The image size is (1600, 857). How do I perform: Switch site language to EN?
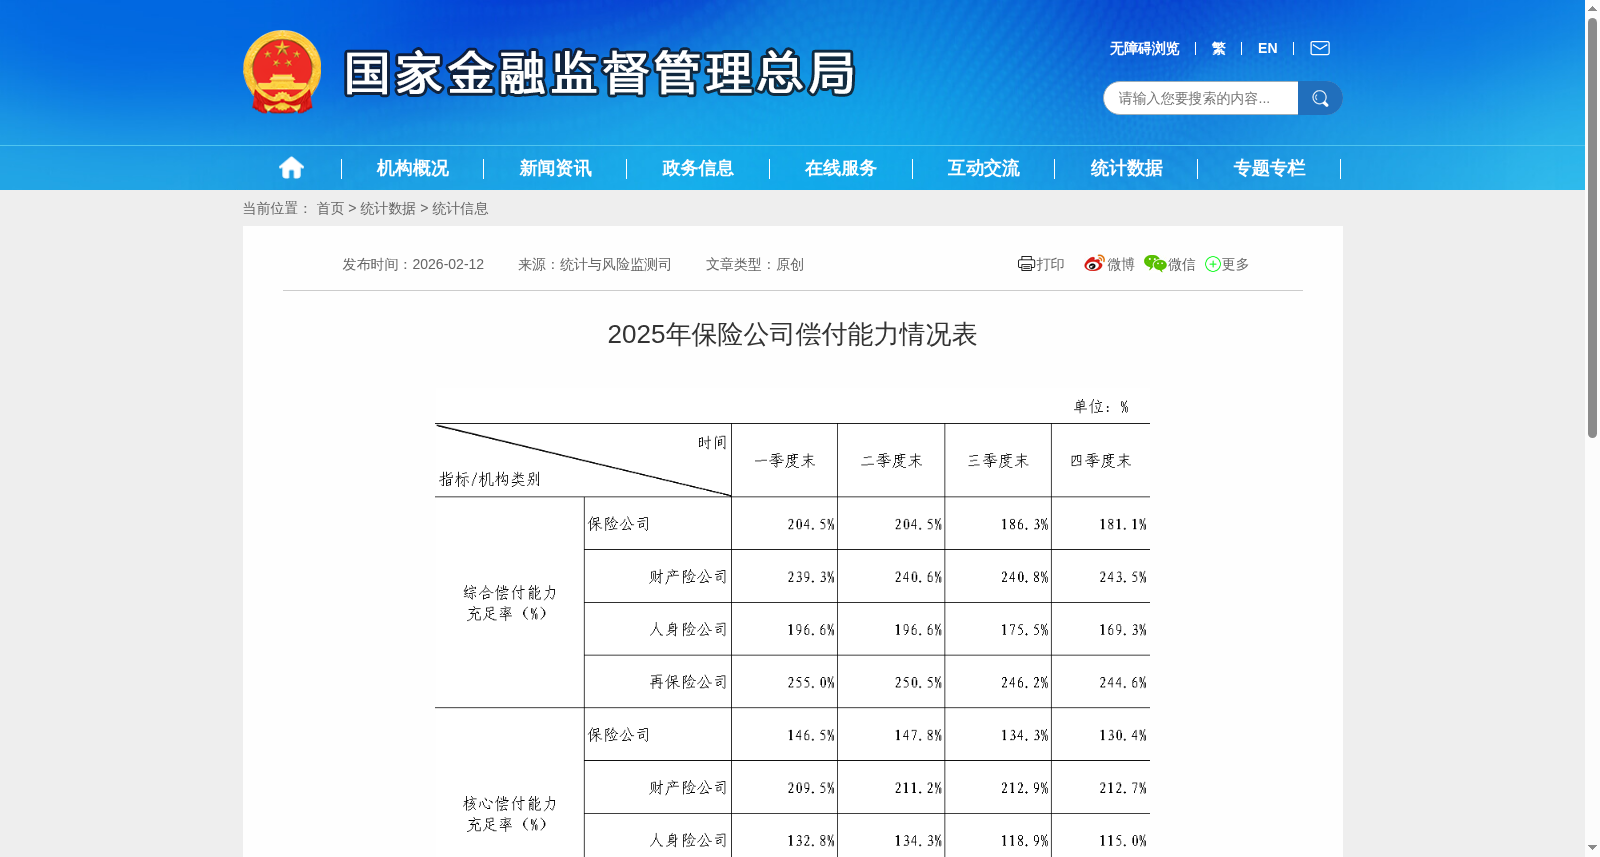pyautogui.click(x=1267, y=48)
